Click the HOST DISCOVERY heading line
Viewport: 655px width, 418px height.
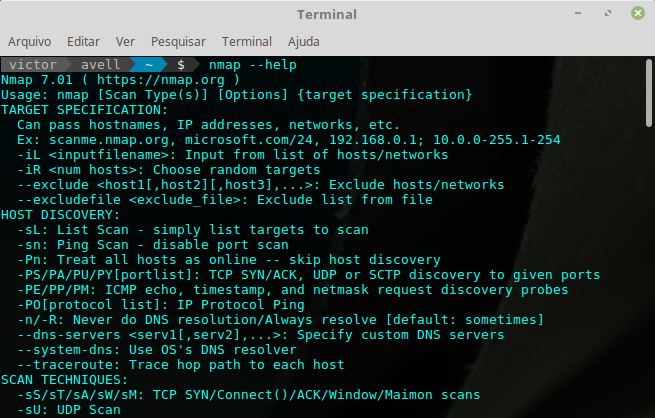(x=61, y=215)
